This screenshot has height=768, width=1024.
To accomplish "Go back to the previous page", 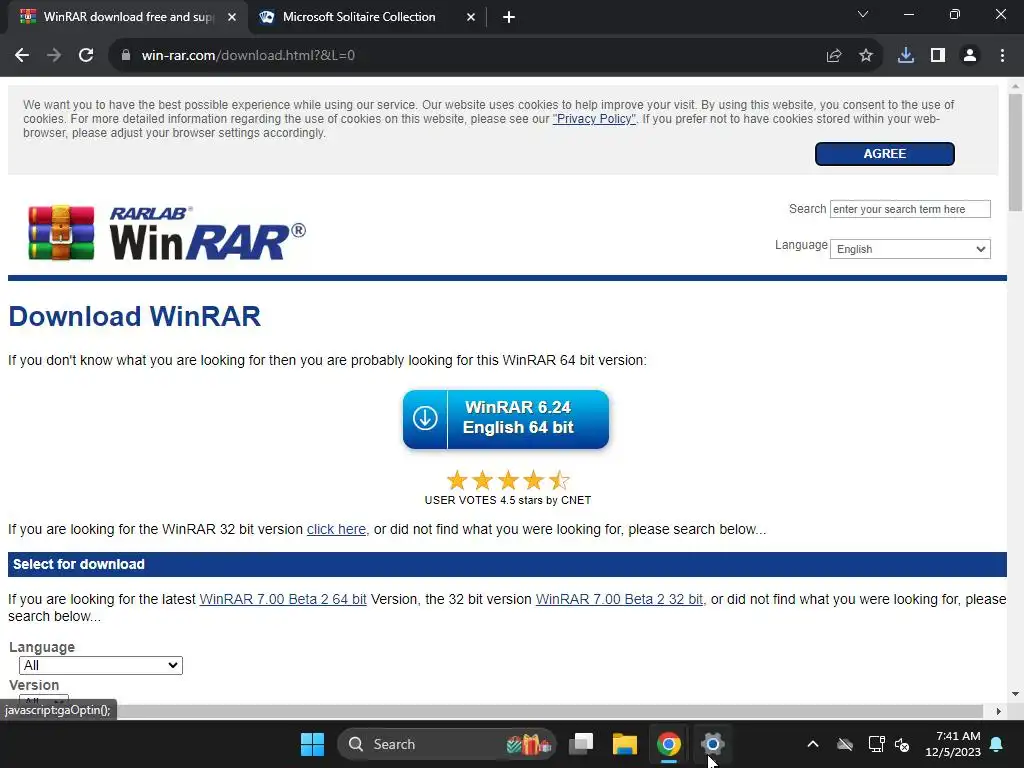I will click(x=22, y=56).
